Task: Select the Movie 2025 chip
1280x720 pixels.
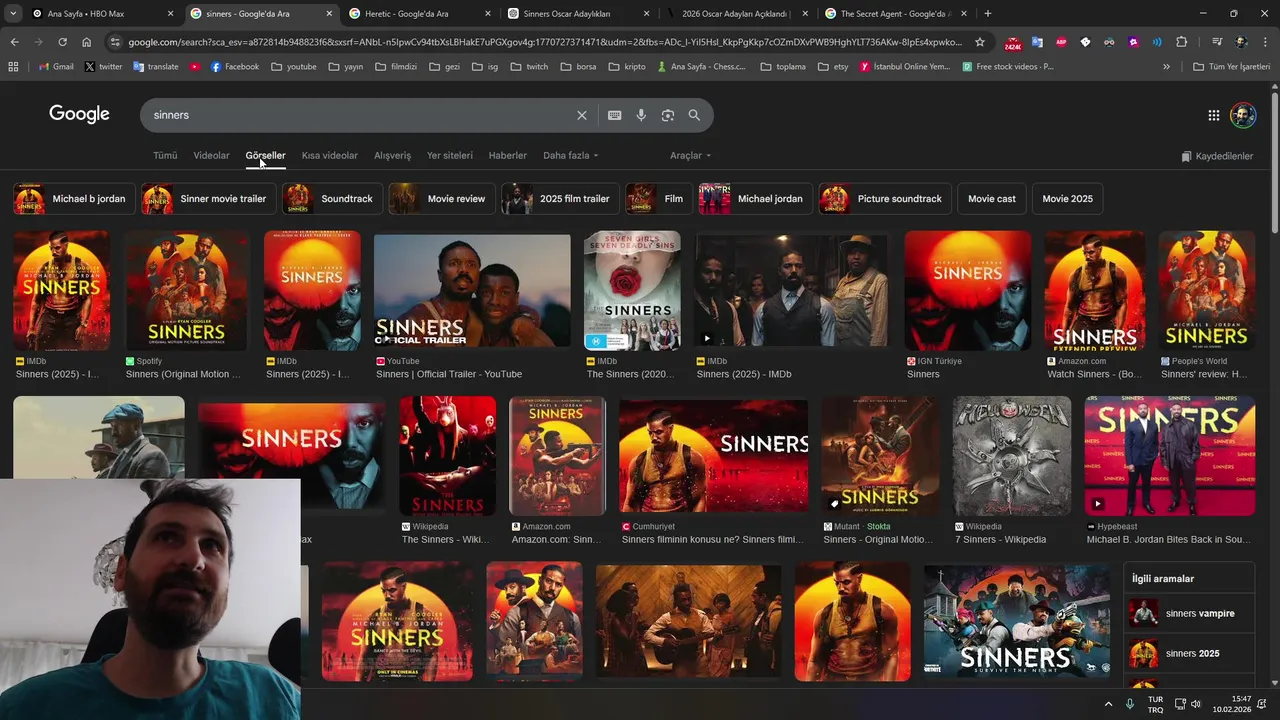Action: click(1067, 199)
